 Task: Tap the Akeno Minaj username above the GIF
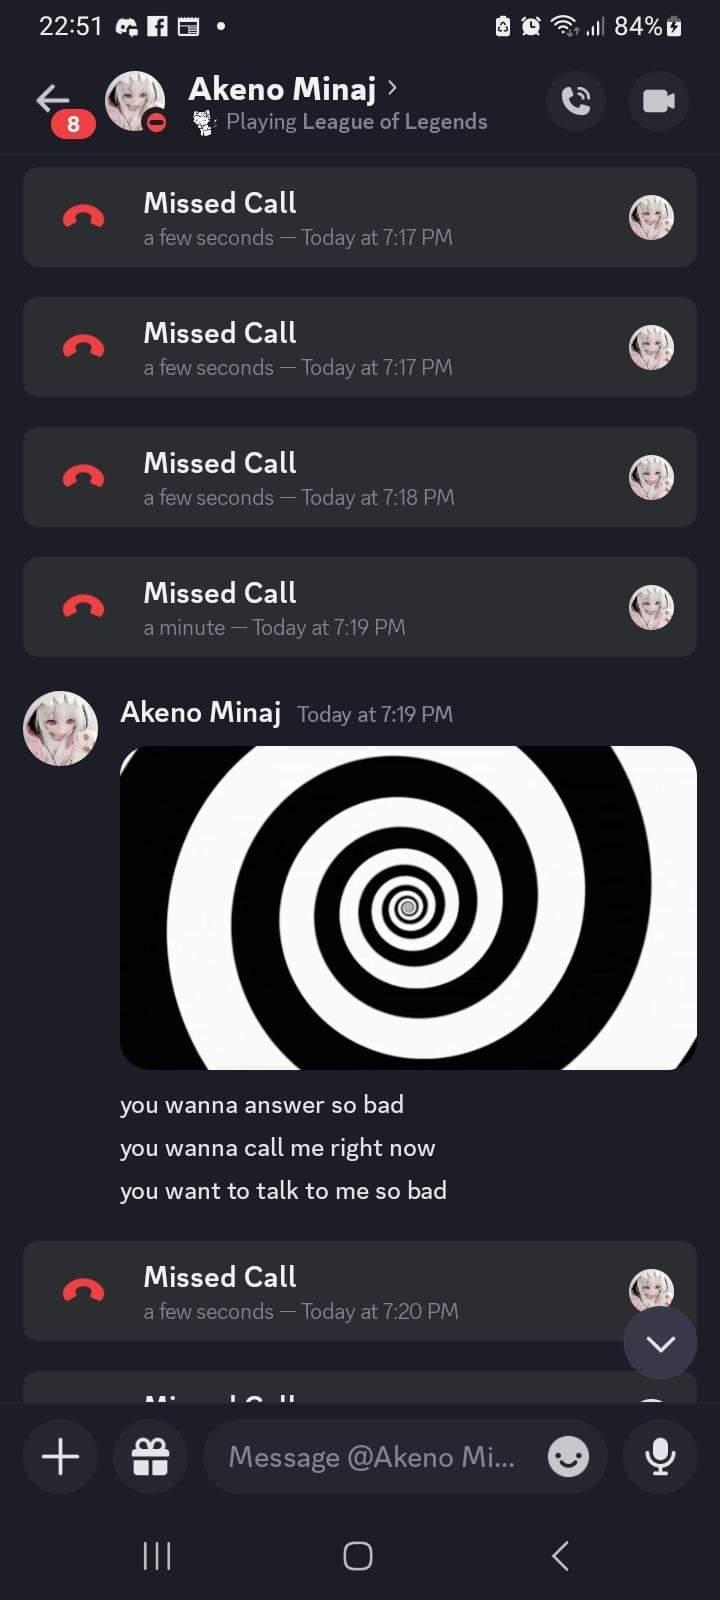(200, 712)
